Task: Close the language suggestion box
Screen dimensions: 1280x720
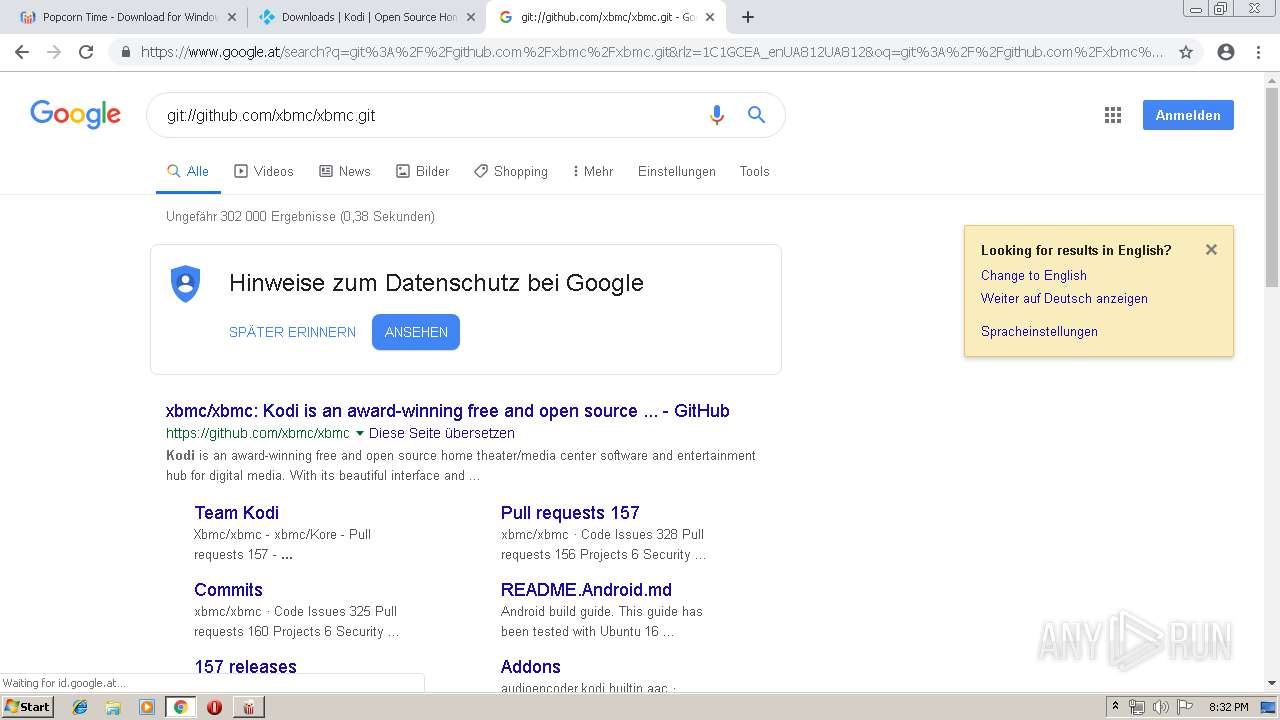Action: (x=1211, y=250)
